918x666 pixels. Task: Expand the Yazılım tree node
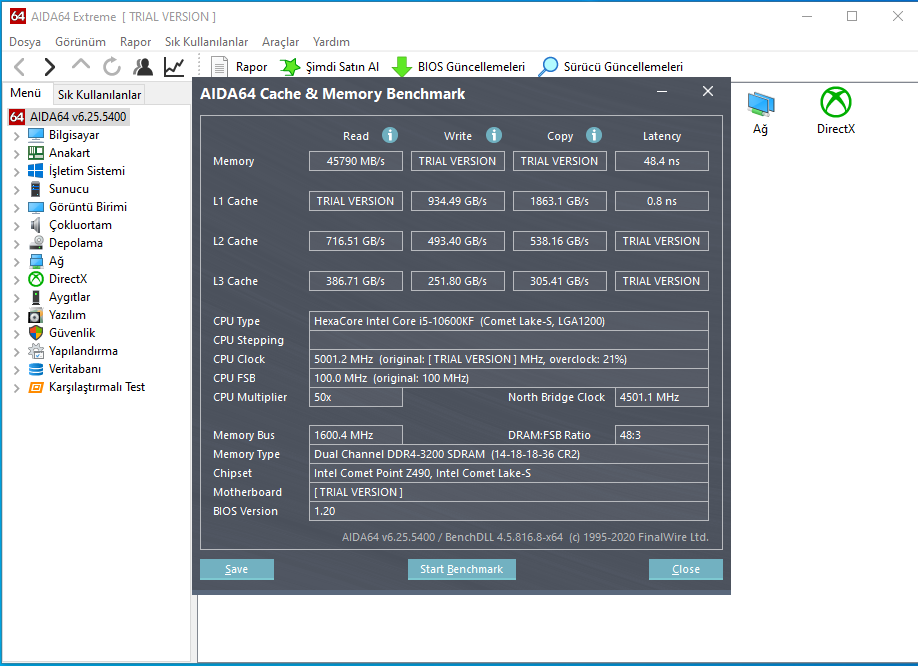16,316
